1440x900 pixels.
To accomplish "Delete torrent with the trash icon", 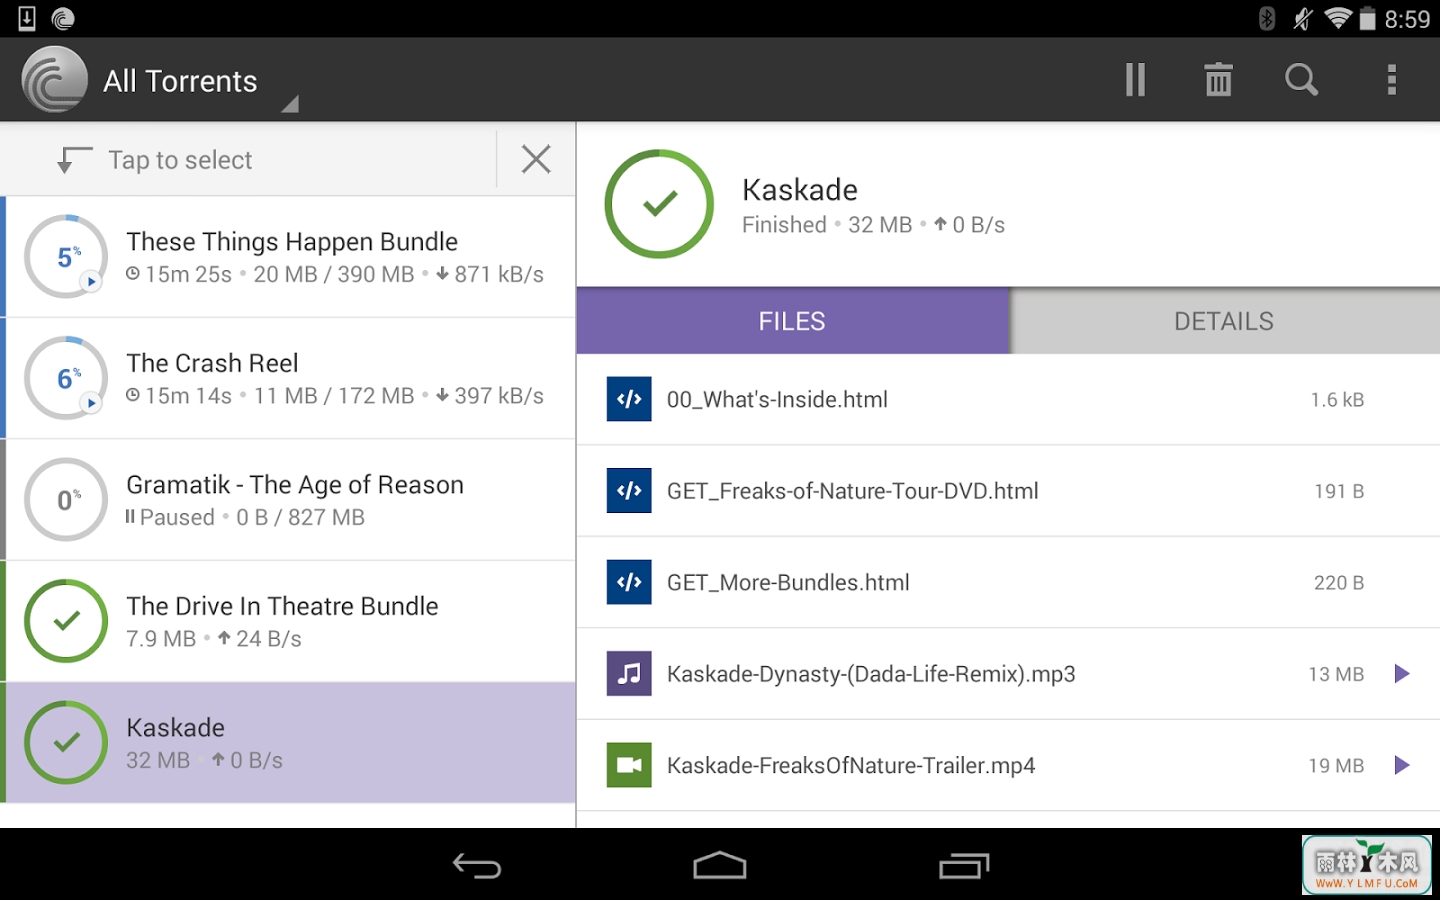I will pos(1218,80).
